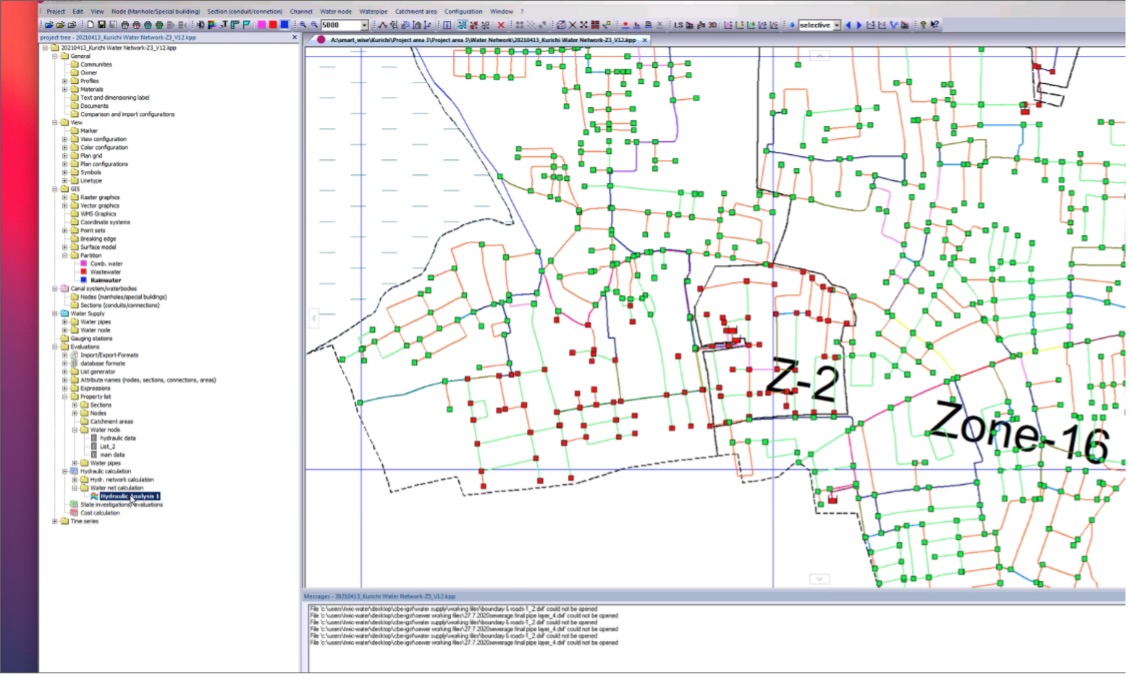Click the red X delete toolbar icon
This screenshot has height=678, width=1130.
click(501, 24)
